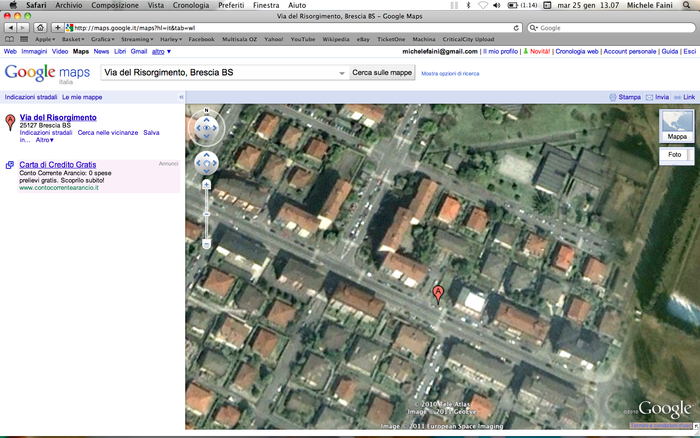
Task: Expand the 'altro' Google services dropdown
Action: tap(161, 51)
